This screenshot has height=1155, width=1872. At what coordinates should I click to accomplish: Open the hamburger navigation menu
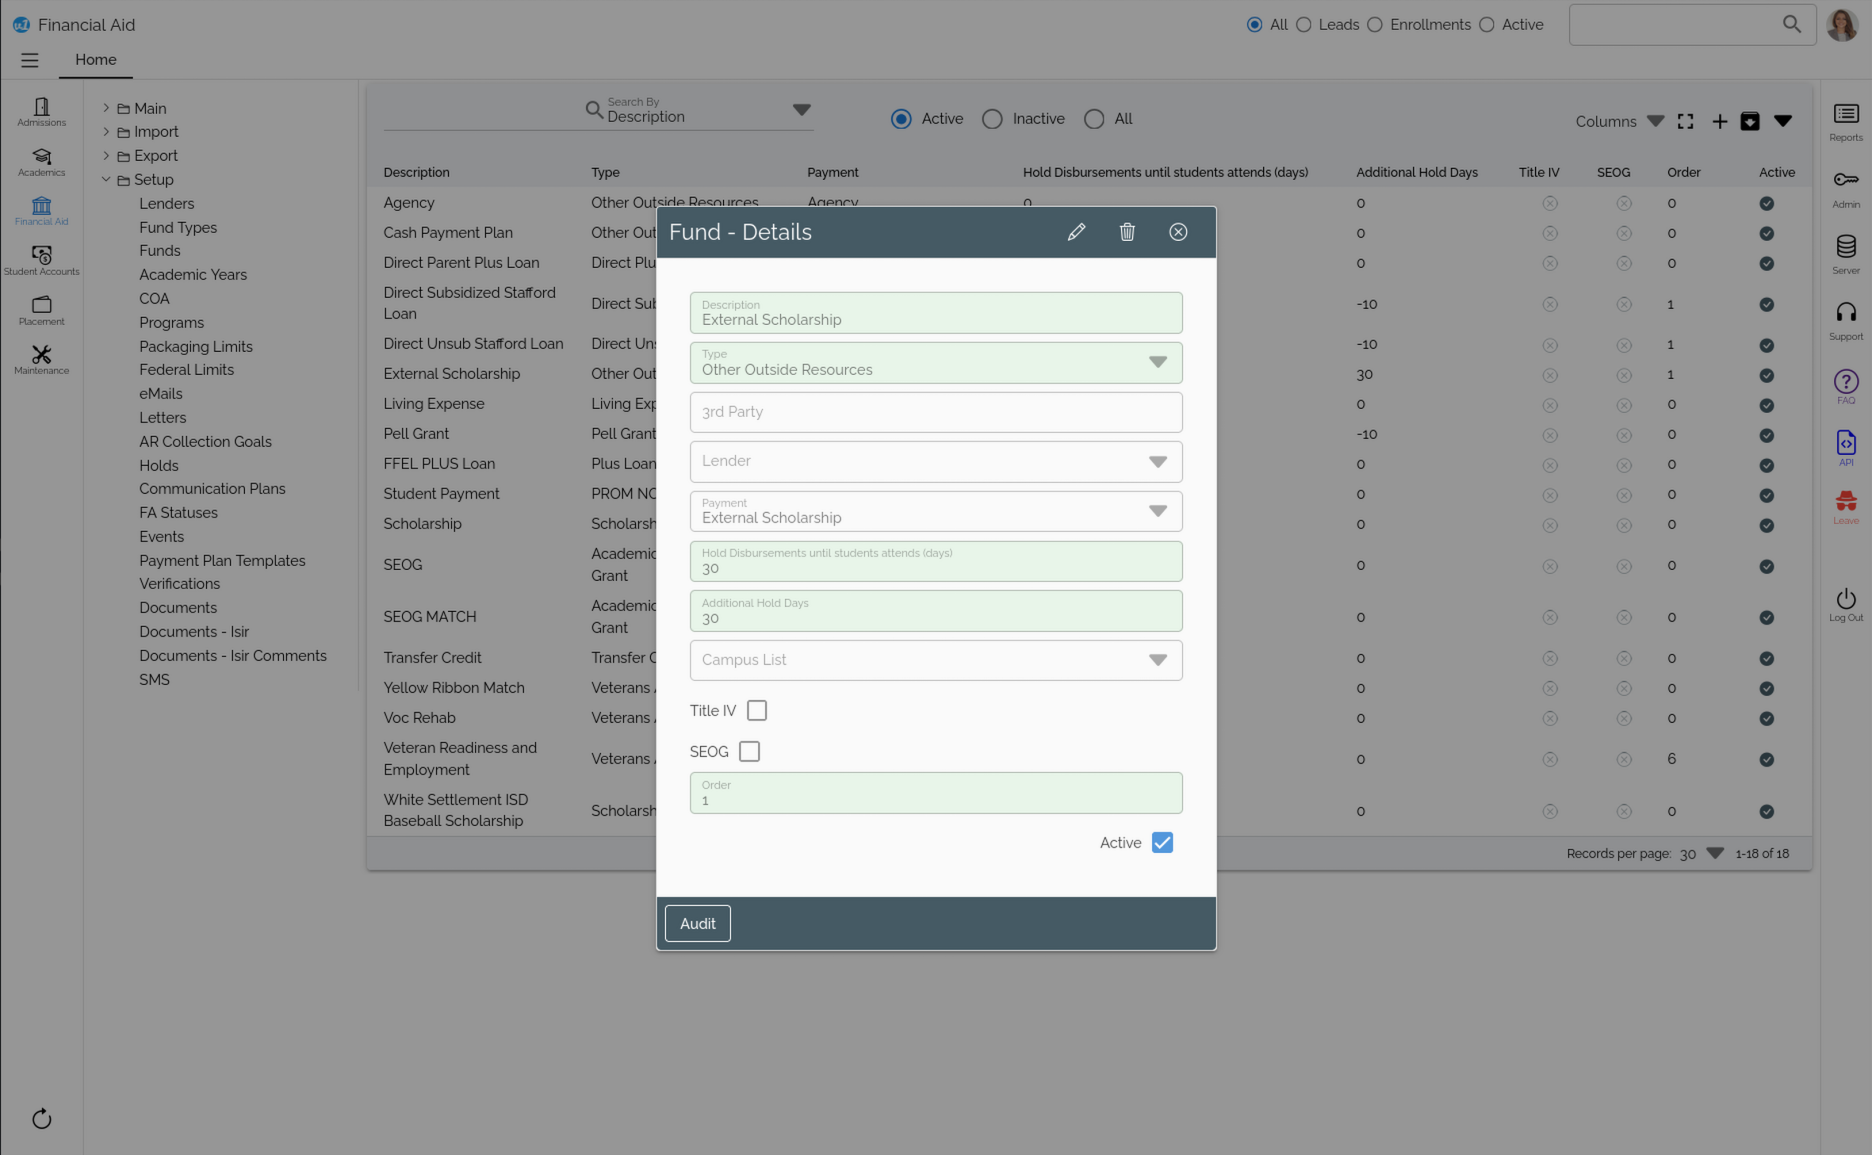(x=29, y=60)
